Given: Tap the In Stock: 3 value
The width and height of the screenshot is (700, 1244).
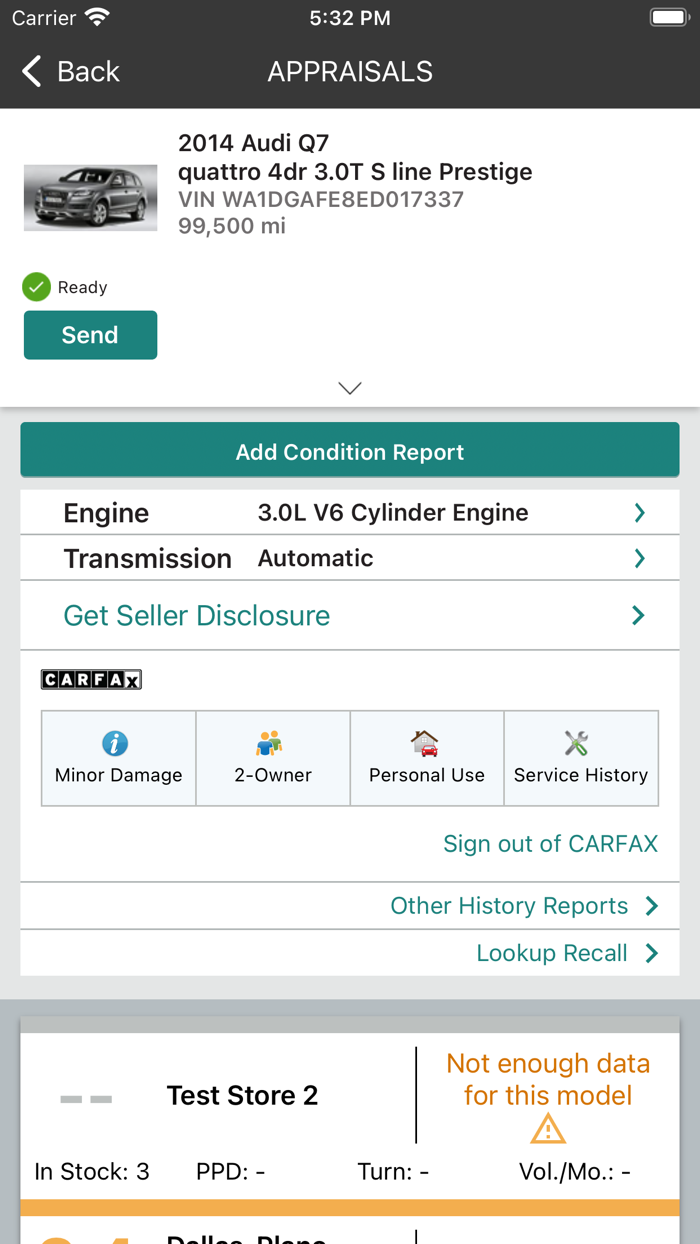Looking at the screenshot, I should pyautogui.click(x=92, y=1172).
